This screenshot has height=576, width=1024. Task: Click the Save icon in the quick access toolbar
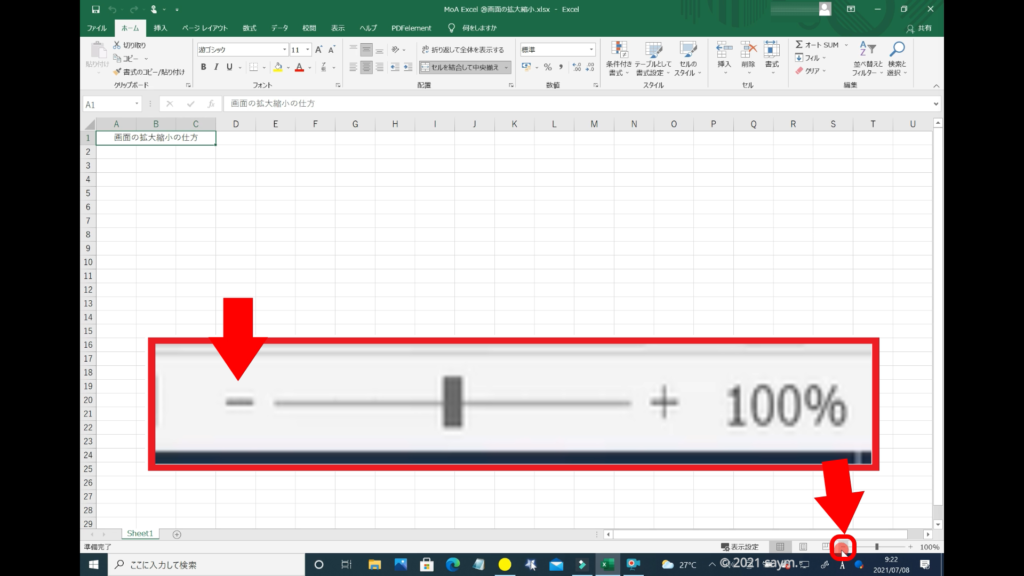(97, 9)
